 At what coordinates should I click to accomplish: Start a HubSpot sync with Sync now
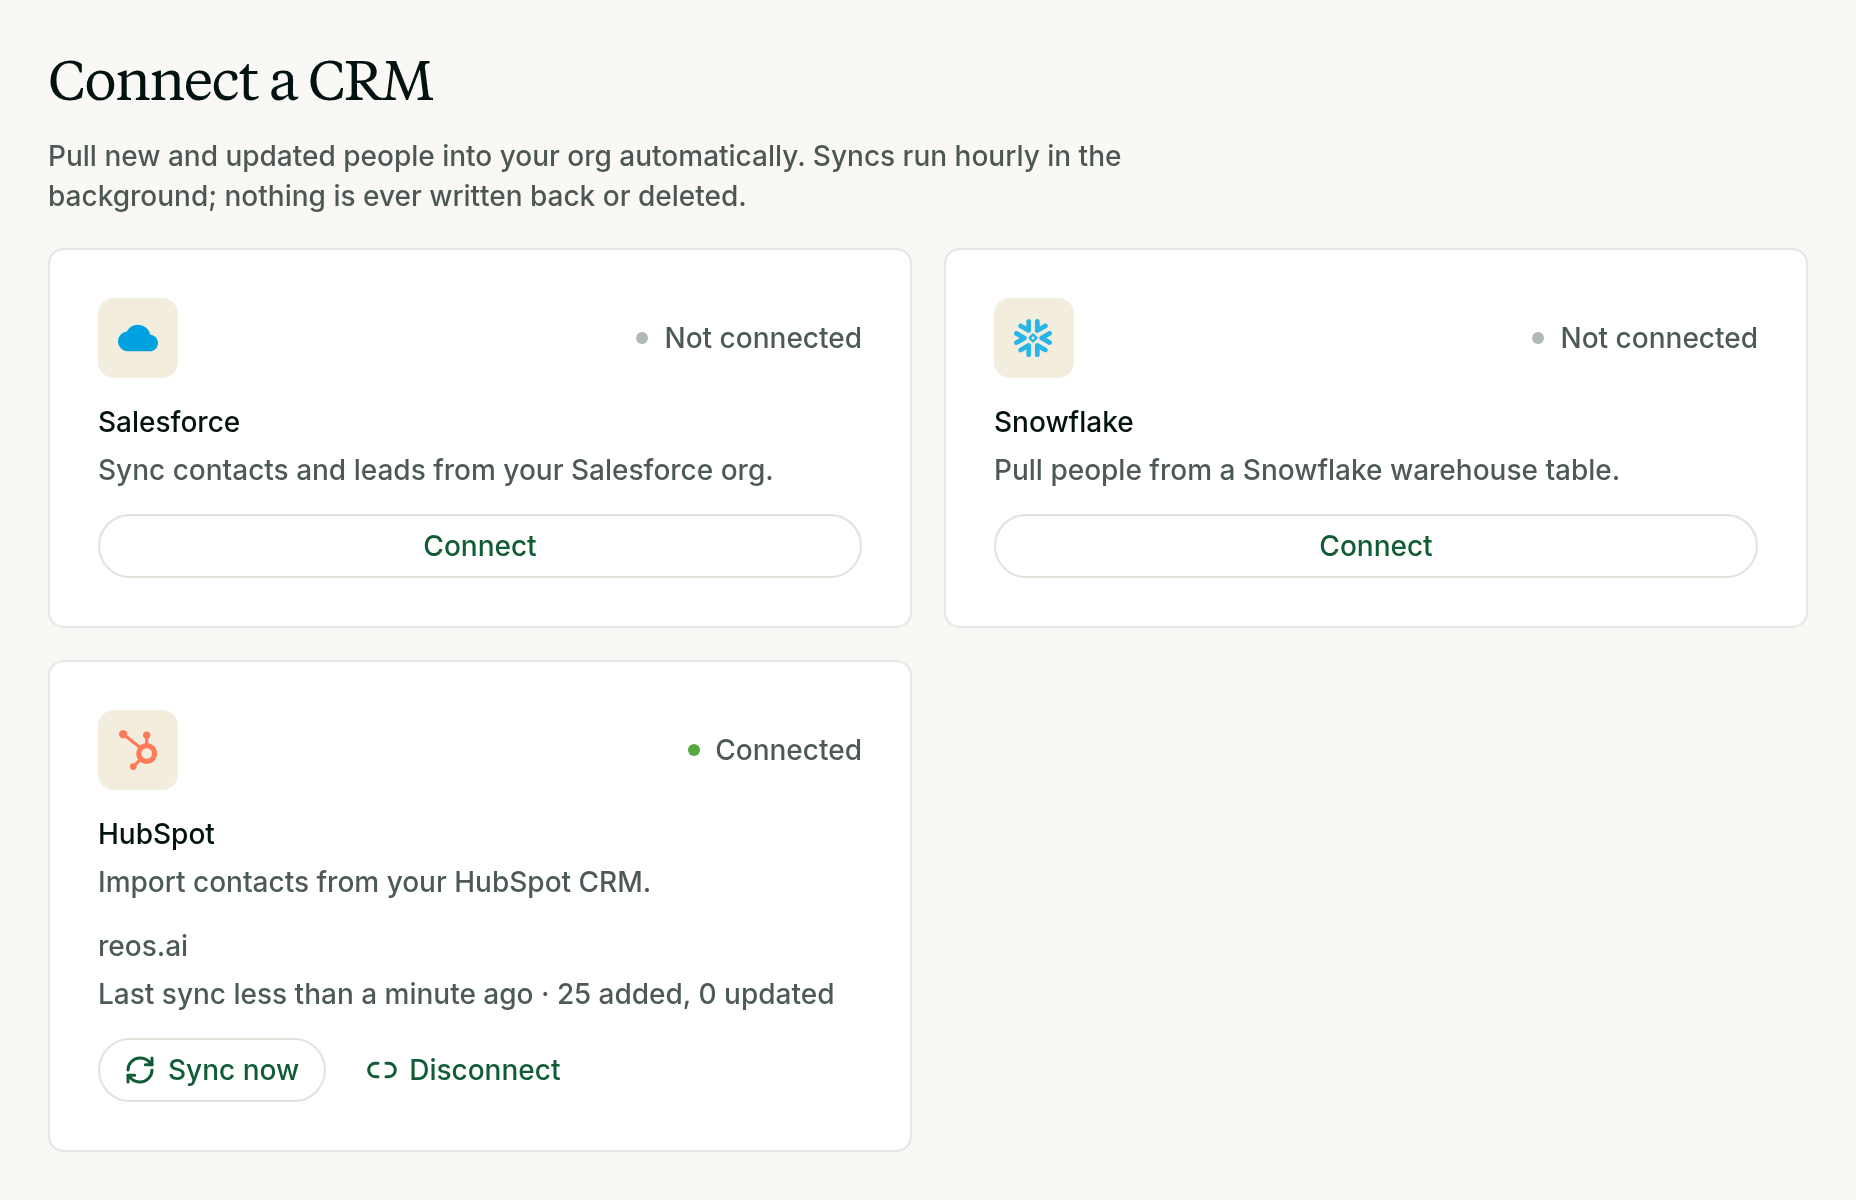tap(212, 1070)
